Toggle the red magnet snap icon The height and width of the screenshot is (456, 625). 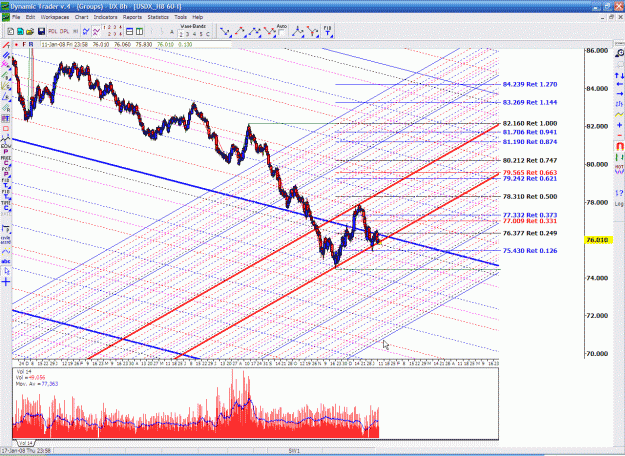click(619, 147)
